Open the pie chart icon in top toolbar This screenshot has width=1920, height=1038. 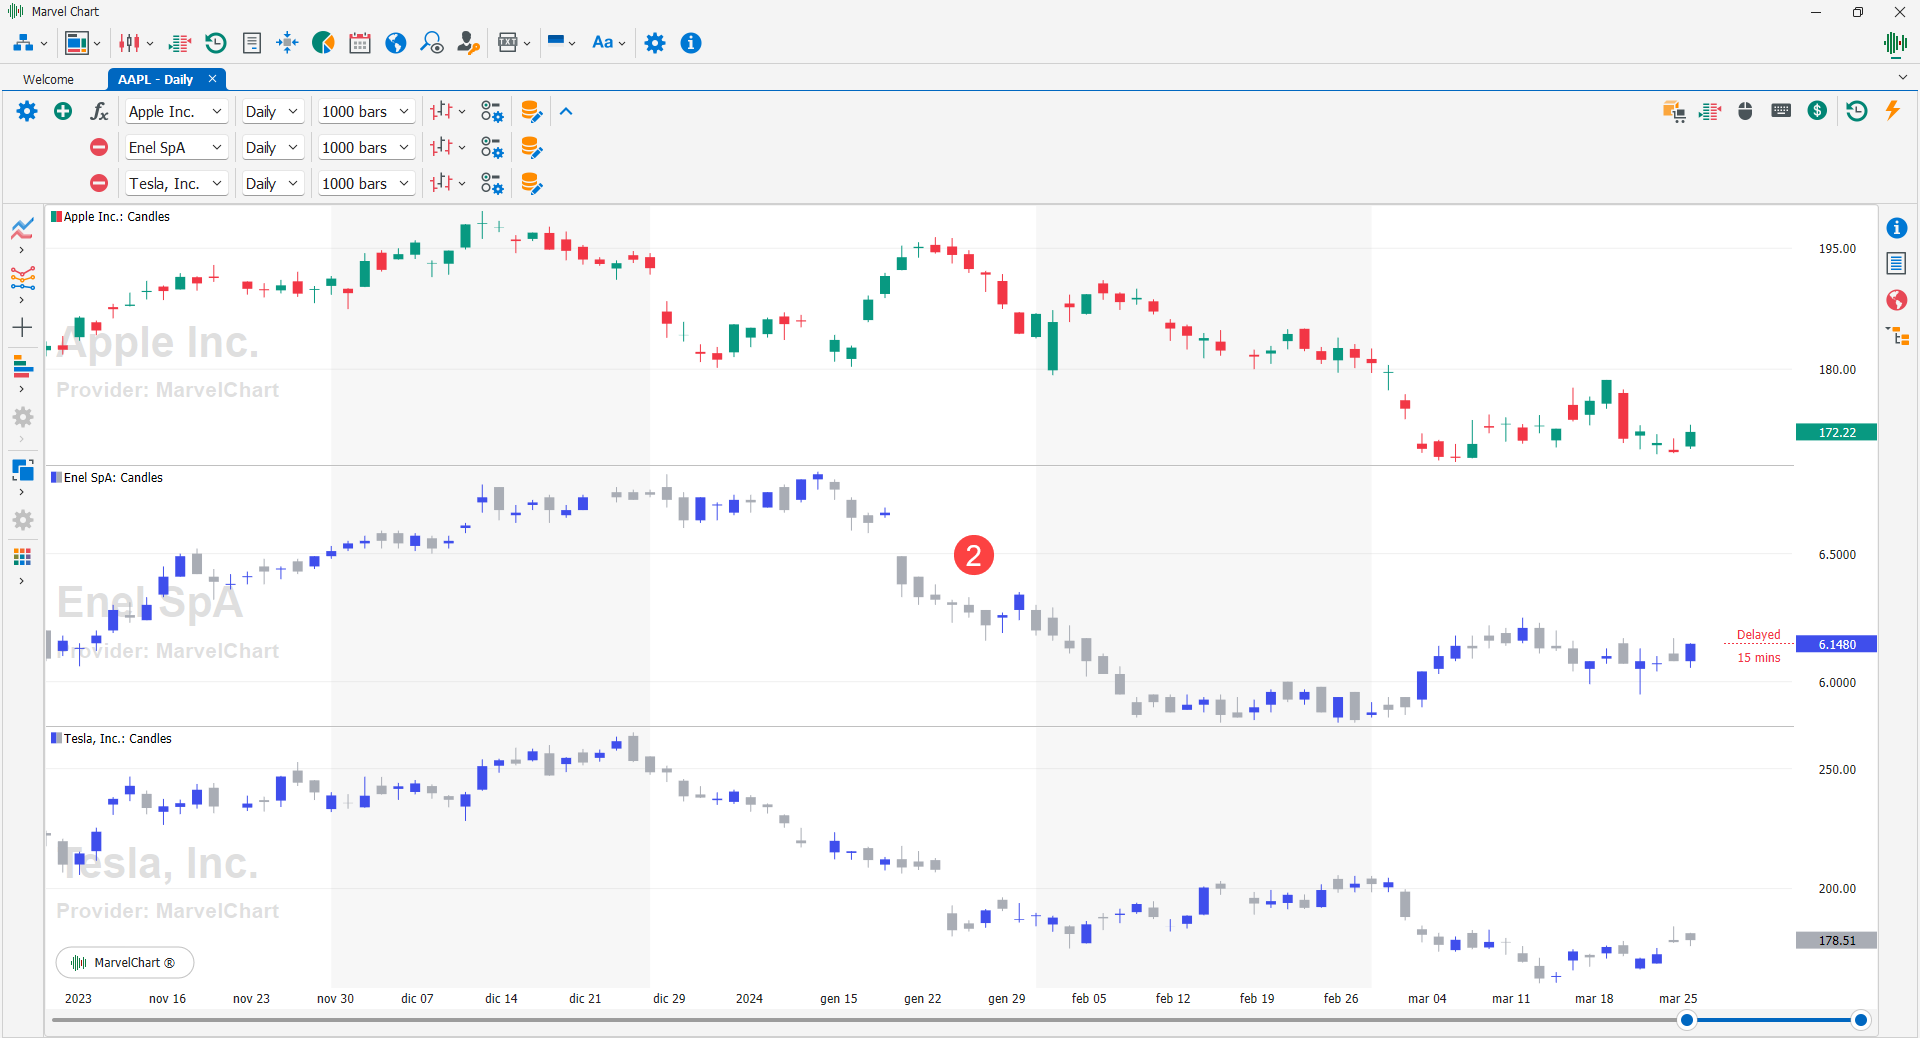pos(323,43)
